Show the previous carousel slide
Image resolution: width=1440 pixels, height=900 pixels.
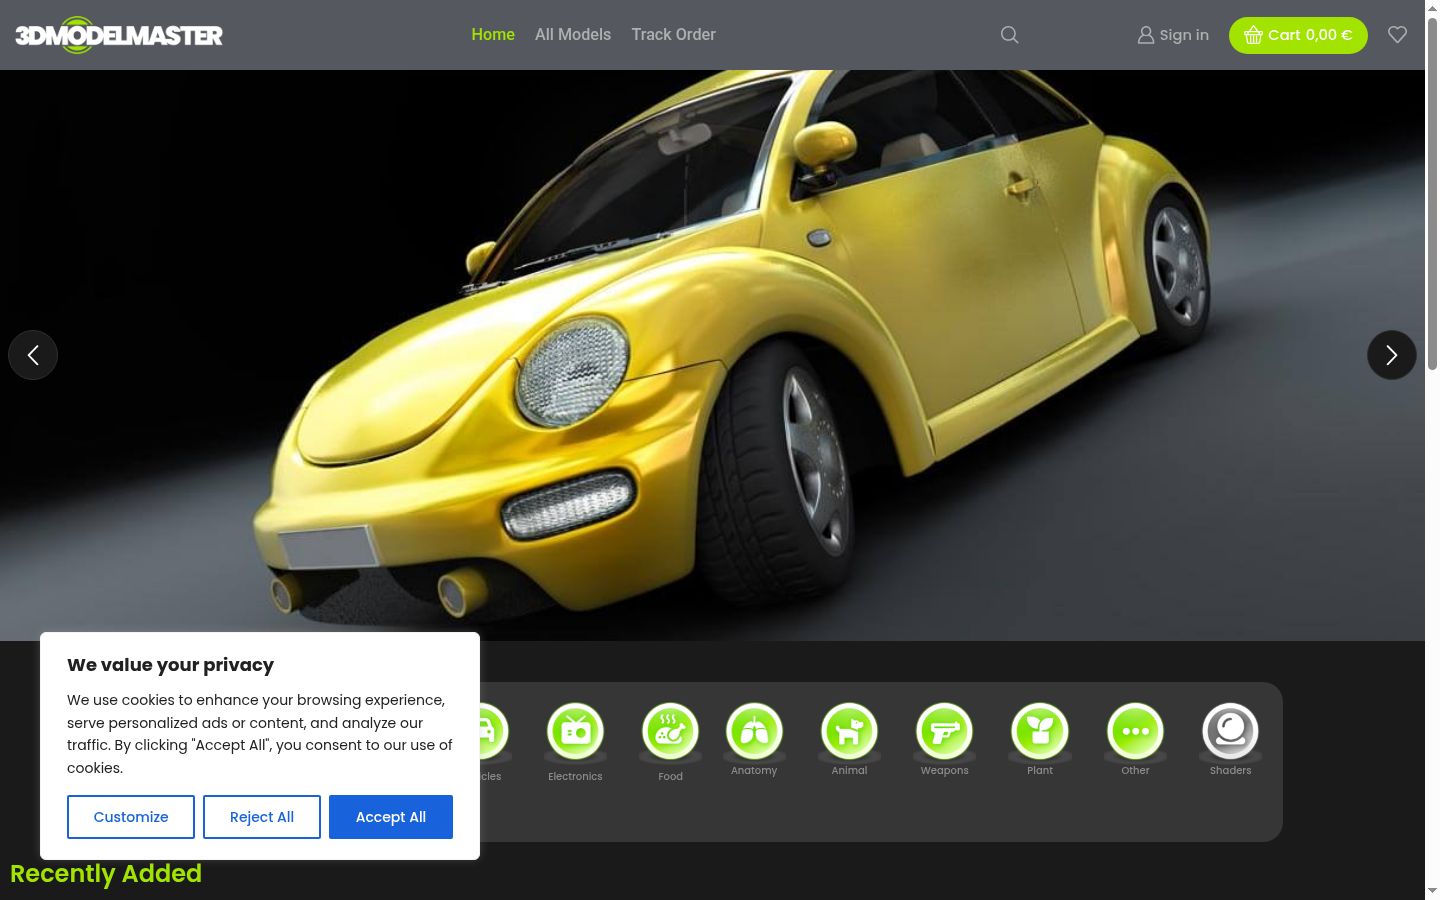click(33, 355)
